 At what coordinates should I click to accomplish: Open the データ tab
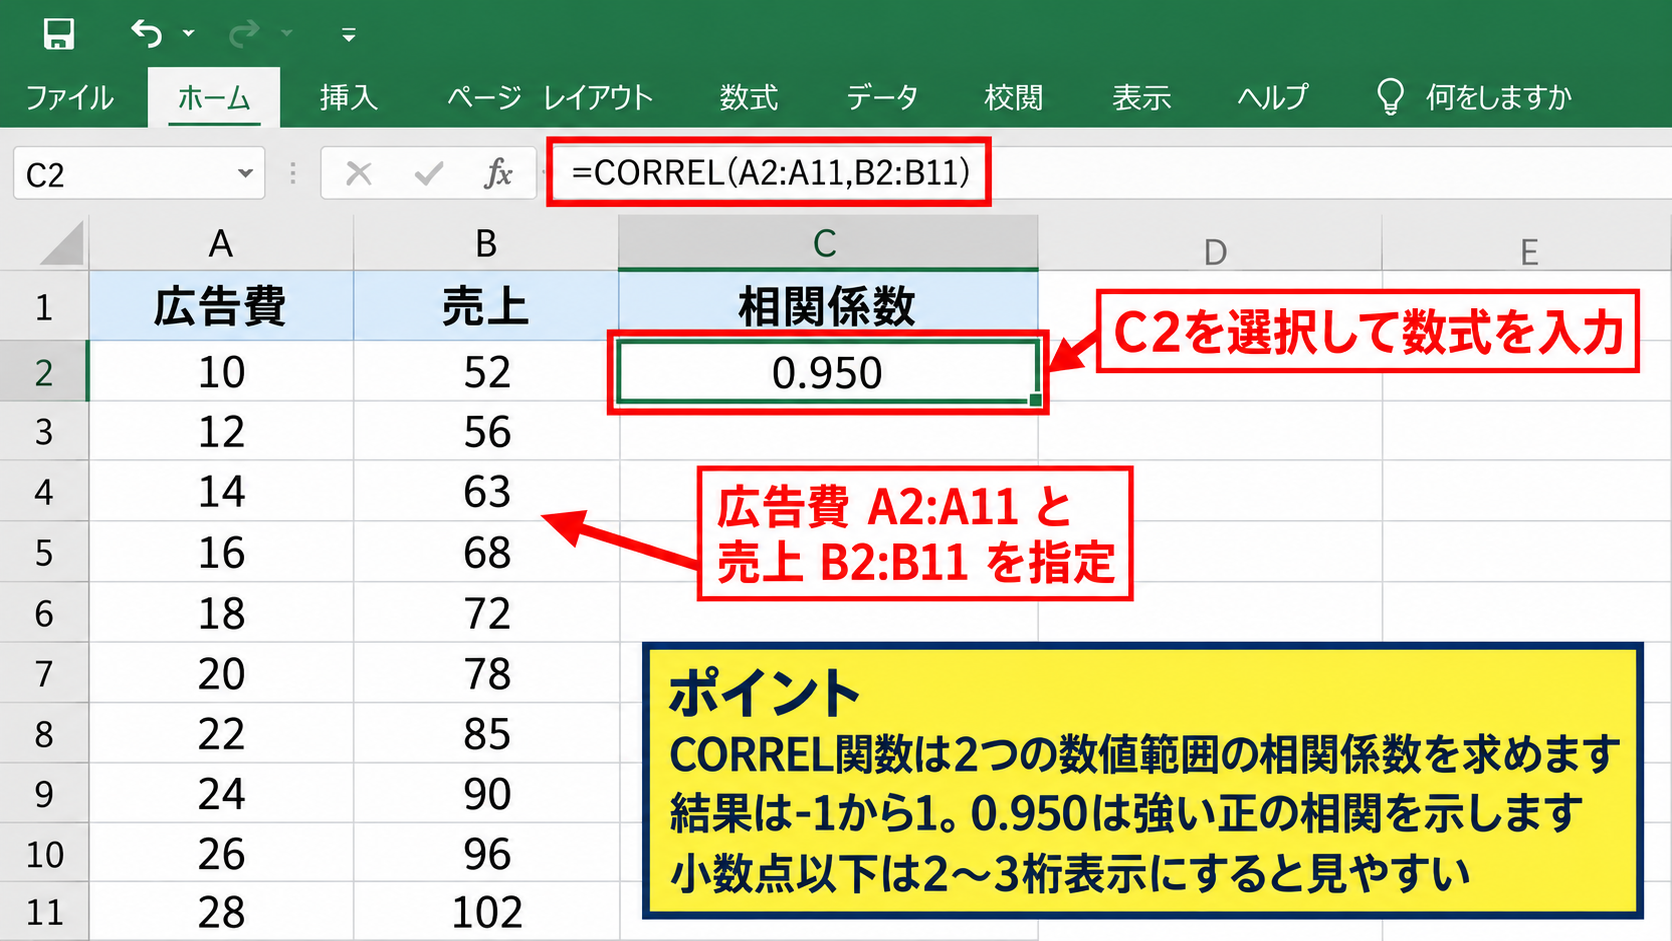pyautogui.click(x=882, y=97)
